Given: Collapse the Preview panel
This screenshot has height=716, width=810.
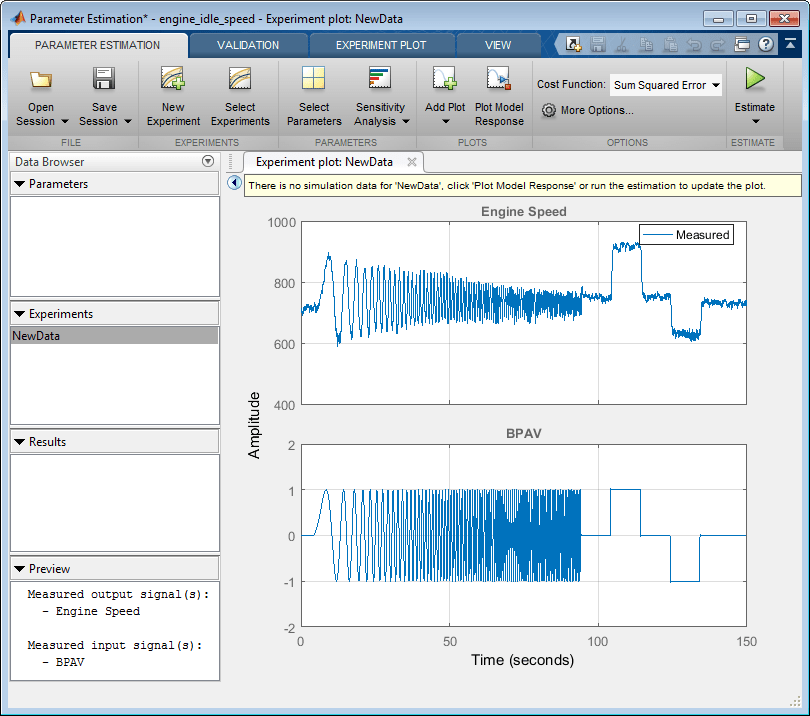Looking at the screenshot, I should [x=19, y=569].
